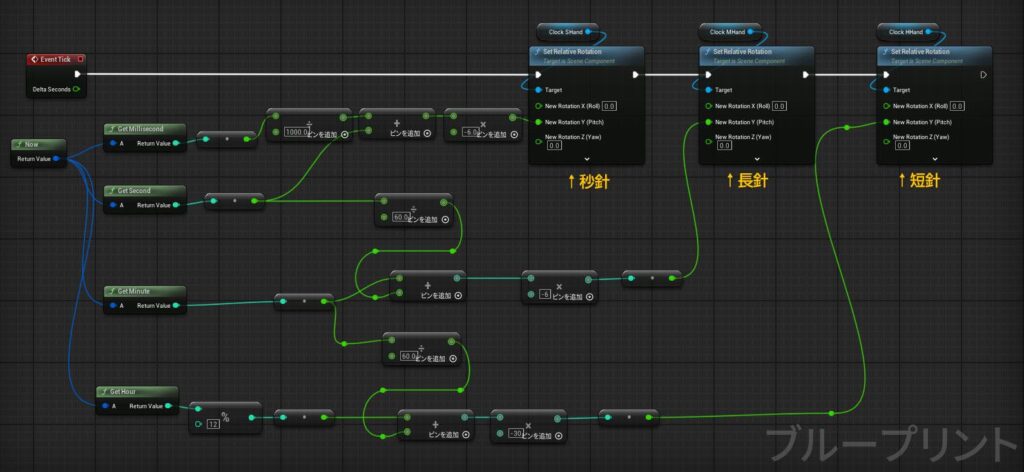
Task: Click the Now node's Return Value pin
Action: tap(57, 158)
